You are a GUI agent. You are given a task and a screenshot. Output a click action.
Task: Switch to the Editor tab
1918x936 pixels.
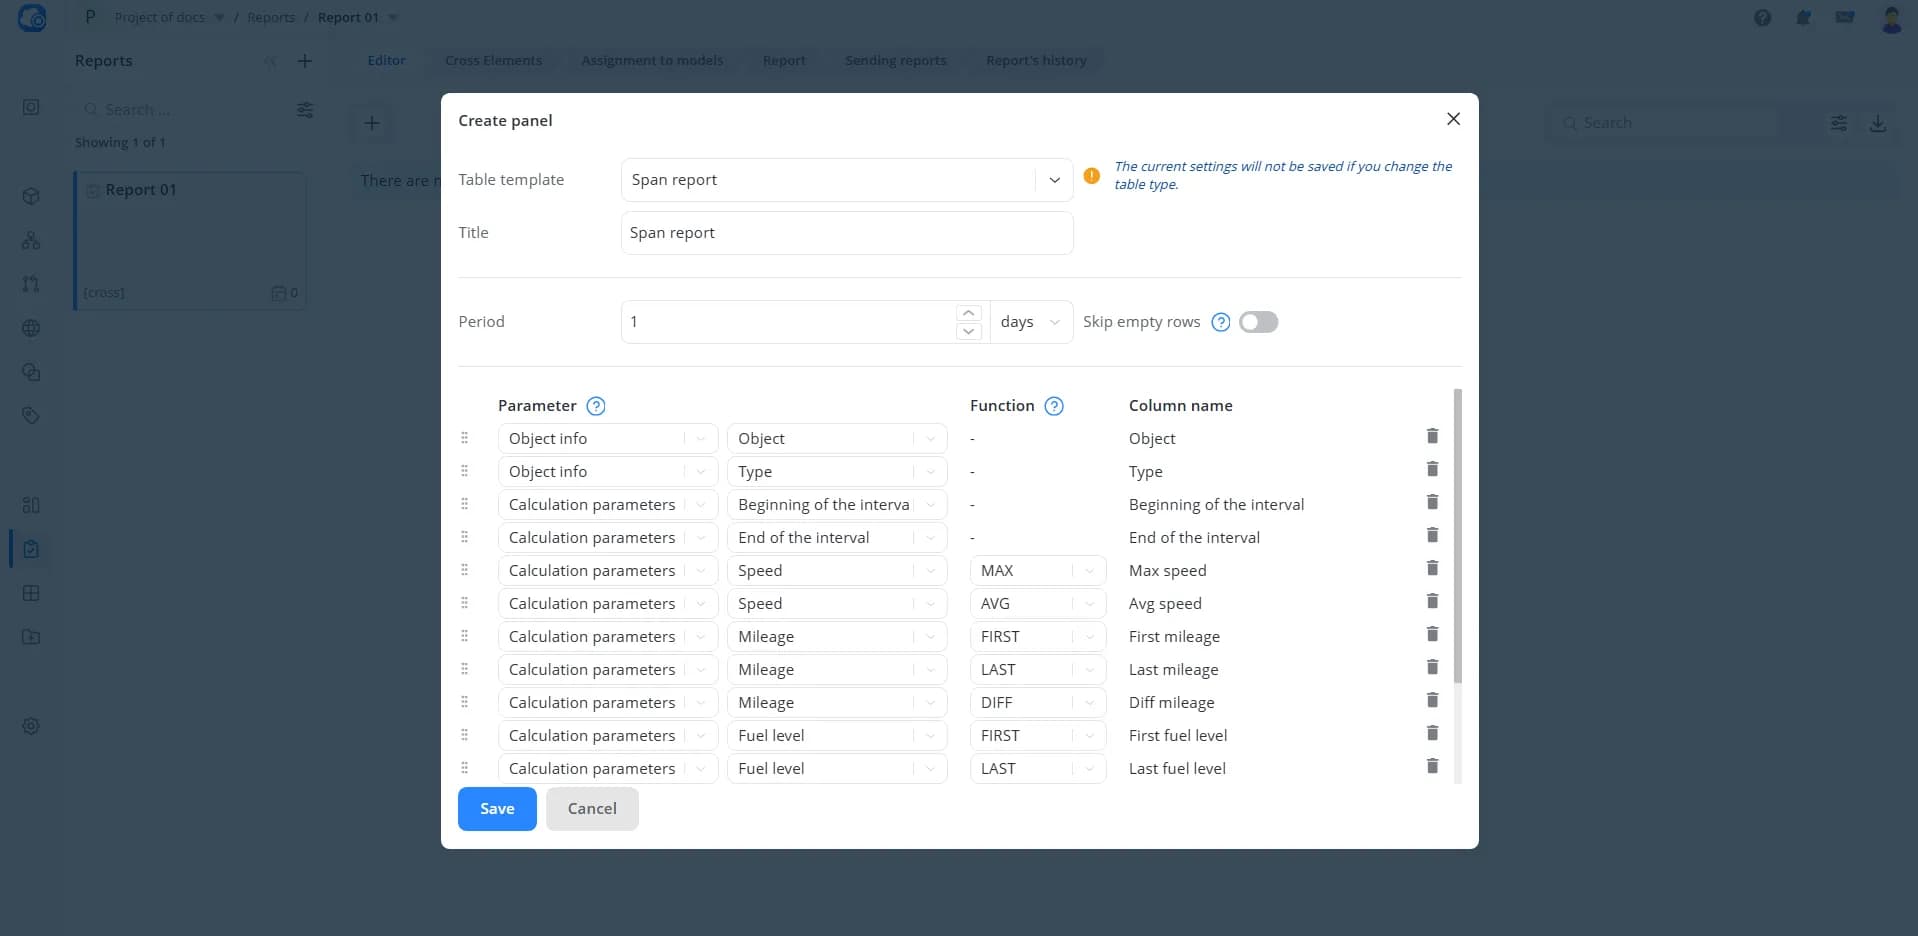point(386,60)
